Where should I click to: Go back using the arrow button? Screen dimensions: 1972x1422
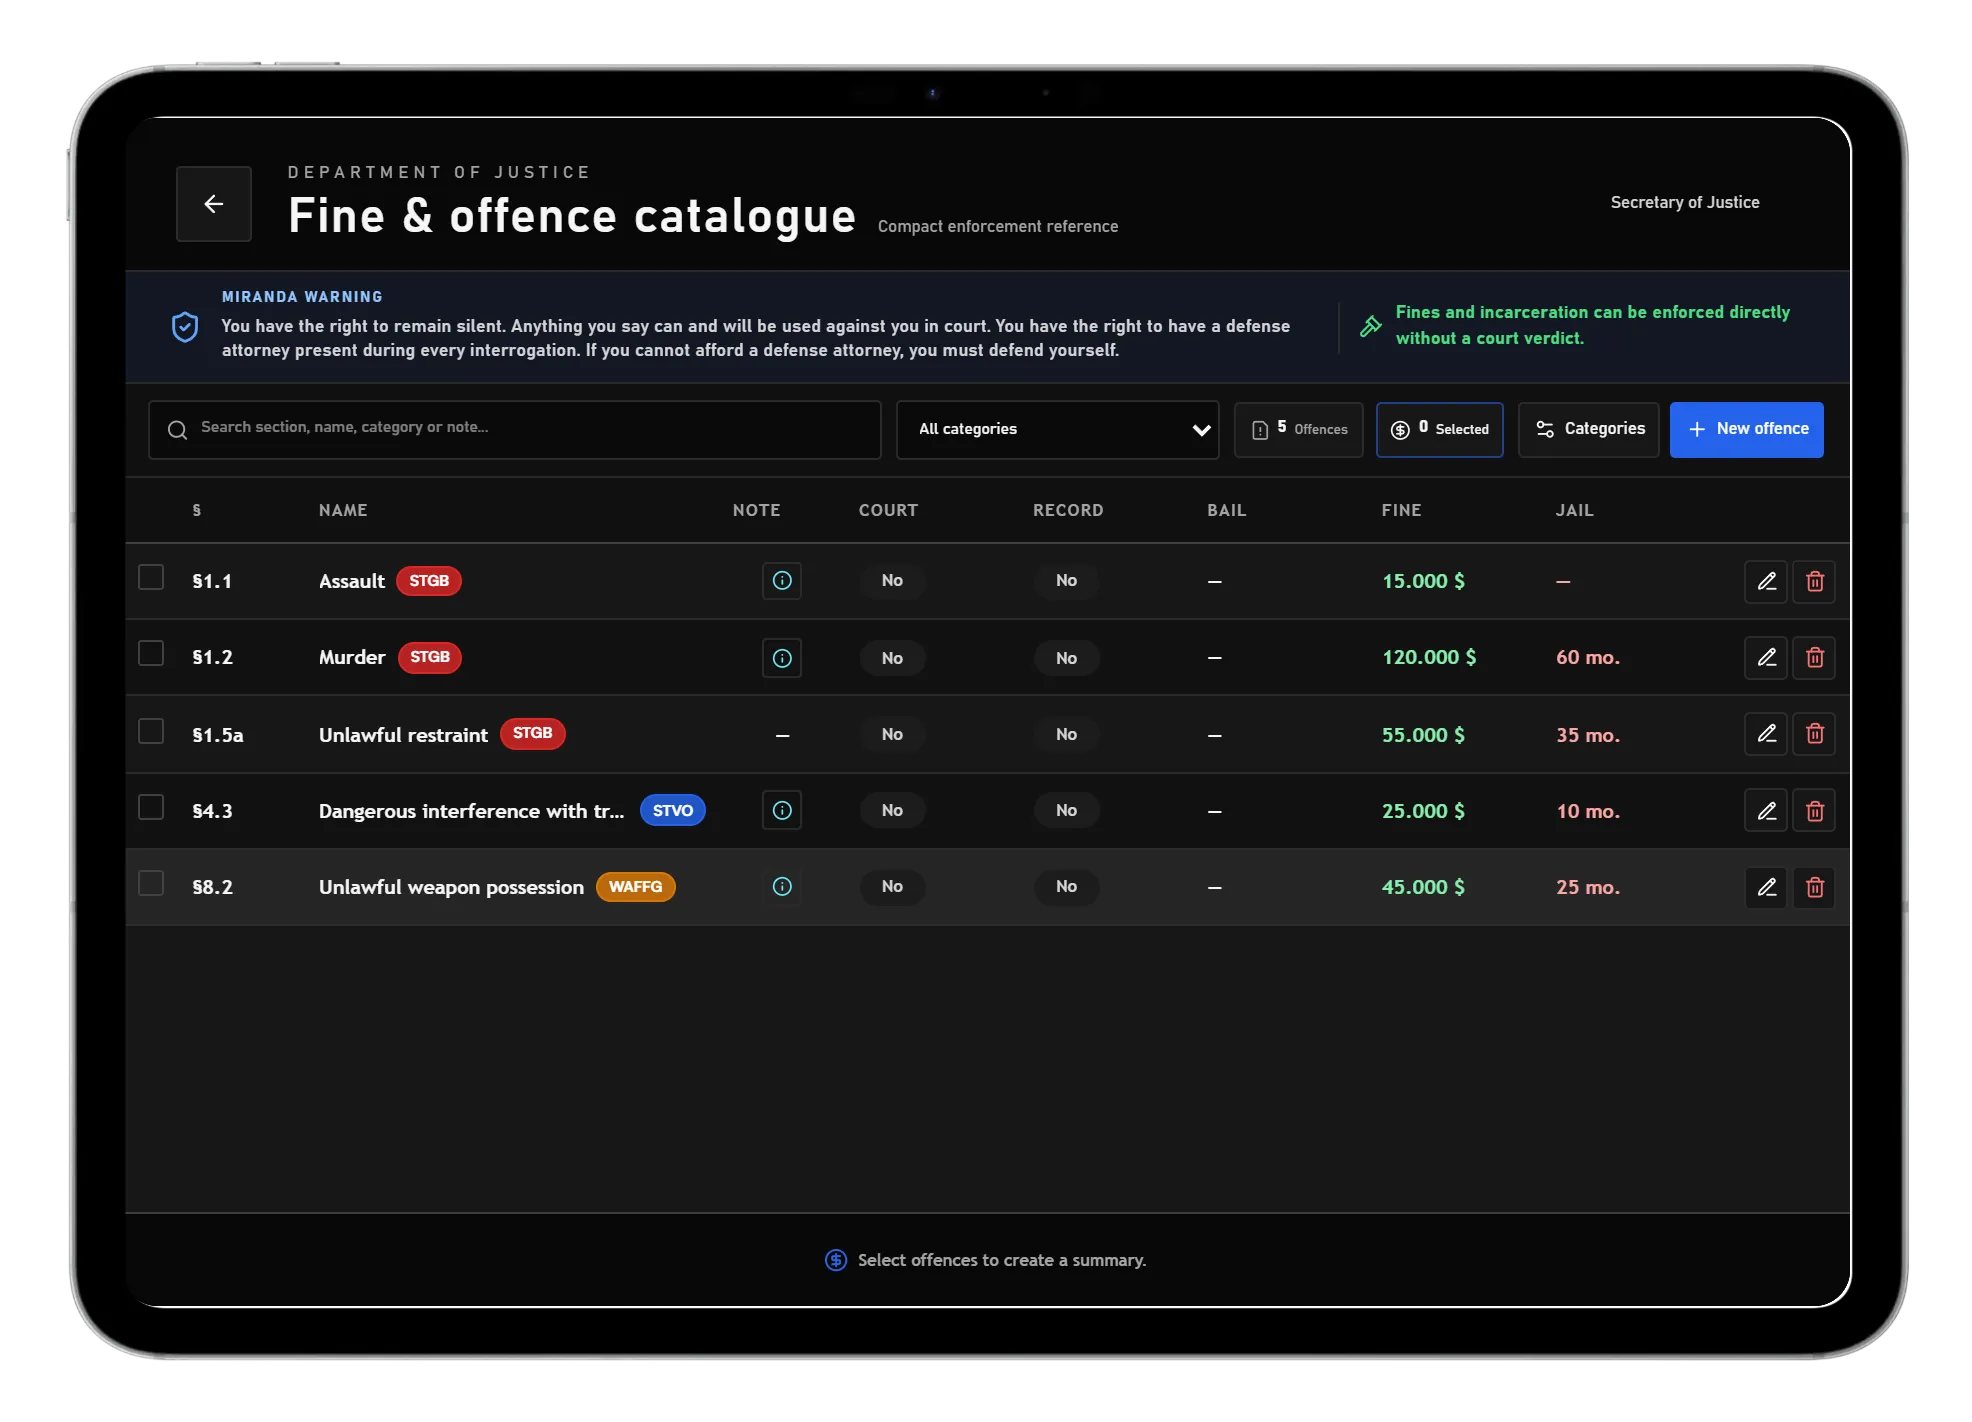coord(213,204)
